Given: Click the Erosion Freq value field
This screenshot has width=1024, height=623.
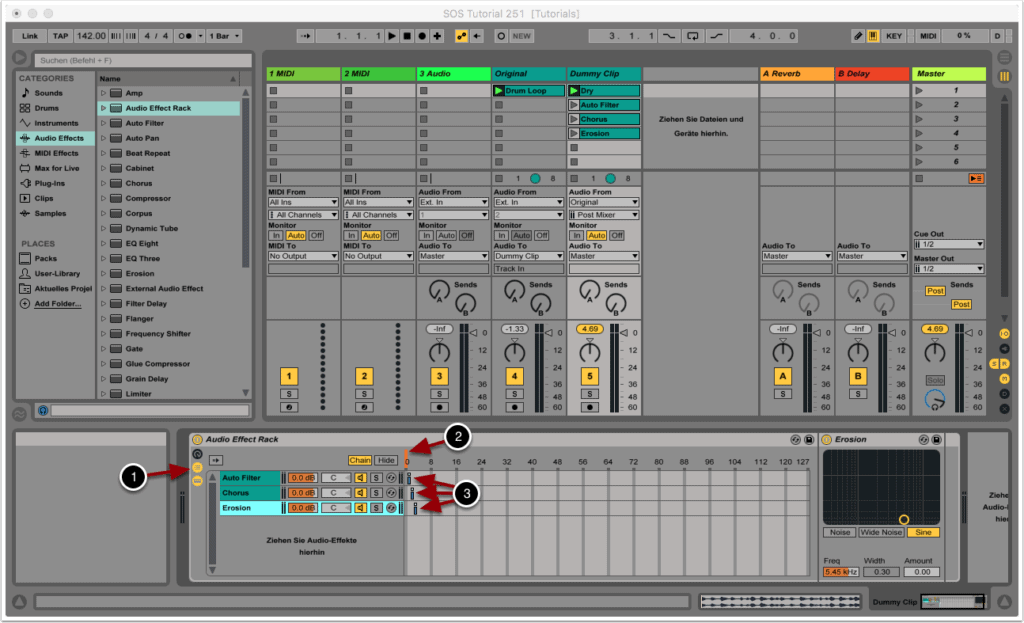Looking at the screenshot, I should point(838,572).
